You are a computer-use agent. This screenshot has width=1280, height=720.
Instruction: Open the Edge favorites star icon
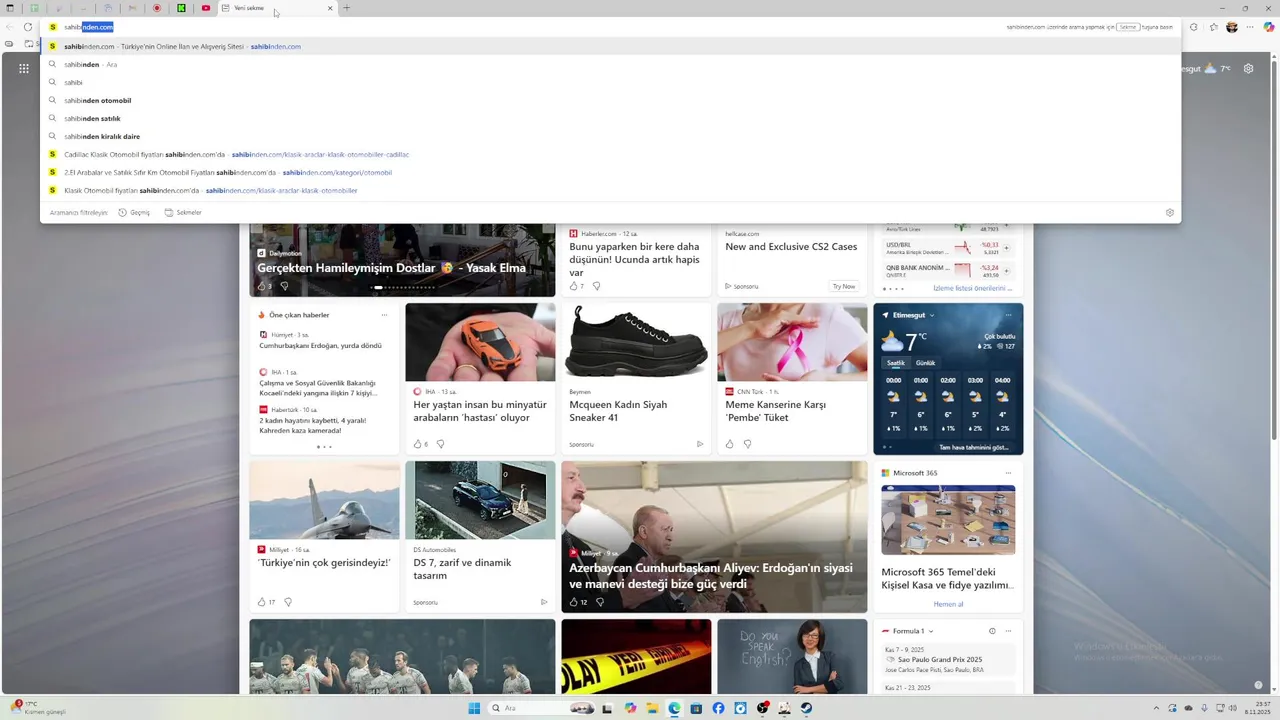(x=1212, y=27)
